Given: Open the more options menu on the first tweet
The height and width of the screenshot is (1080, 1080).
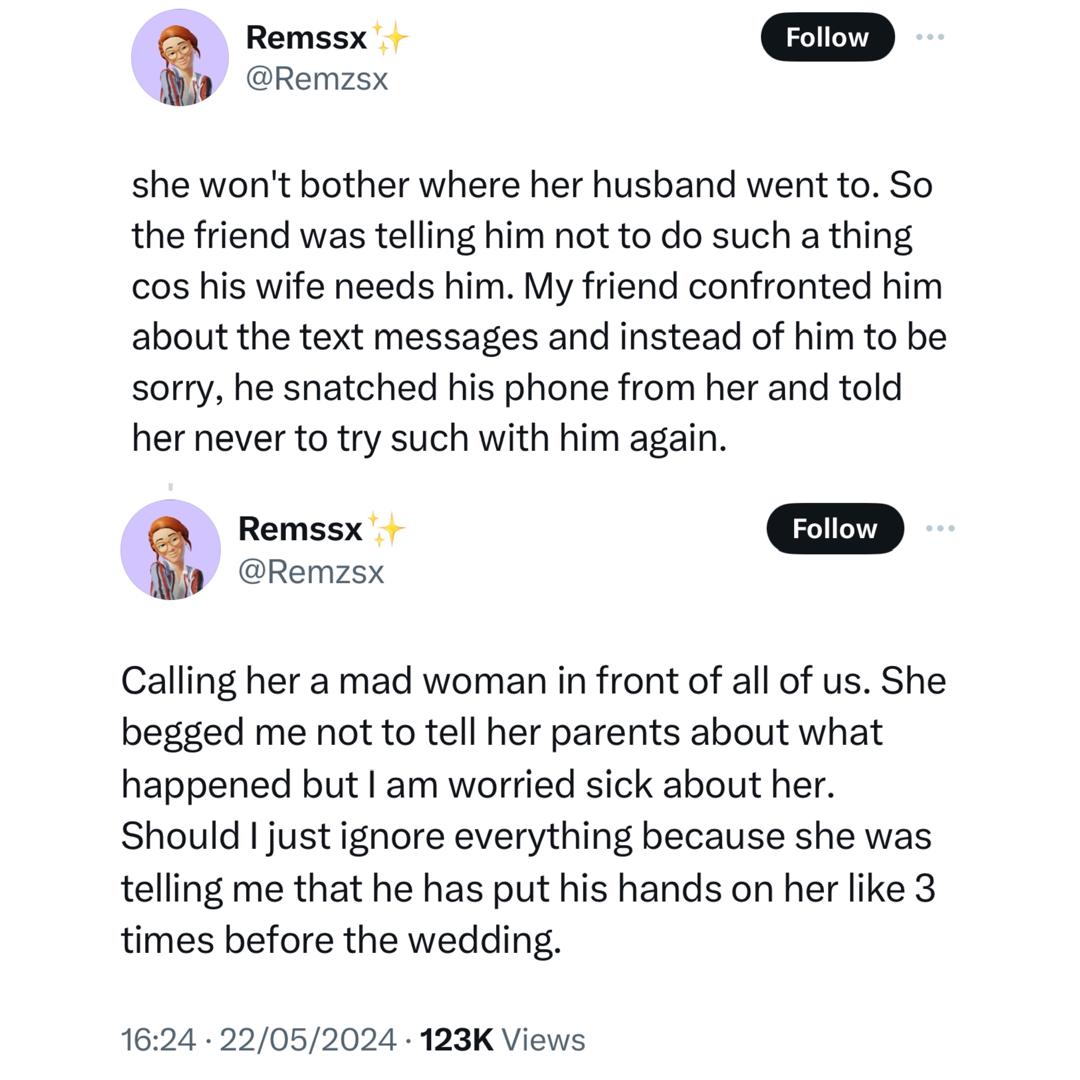Looking at the screenshot, I should pos(929,36).
